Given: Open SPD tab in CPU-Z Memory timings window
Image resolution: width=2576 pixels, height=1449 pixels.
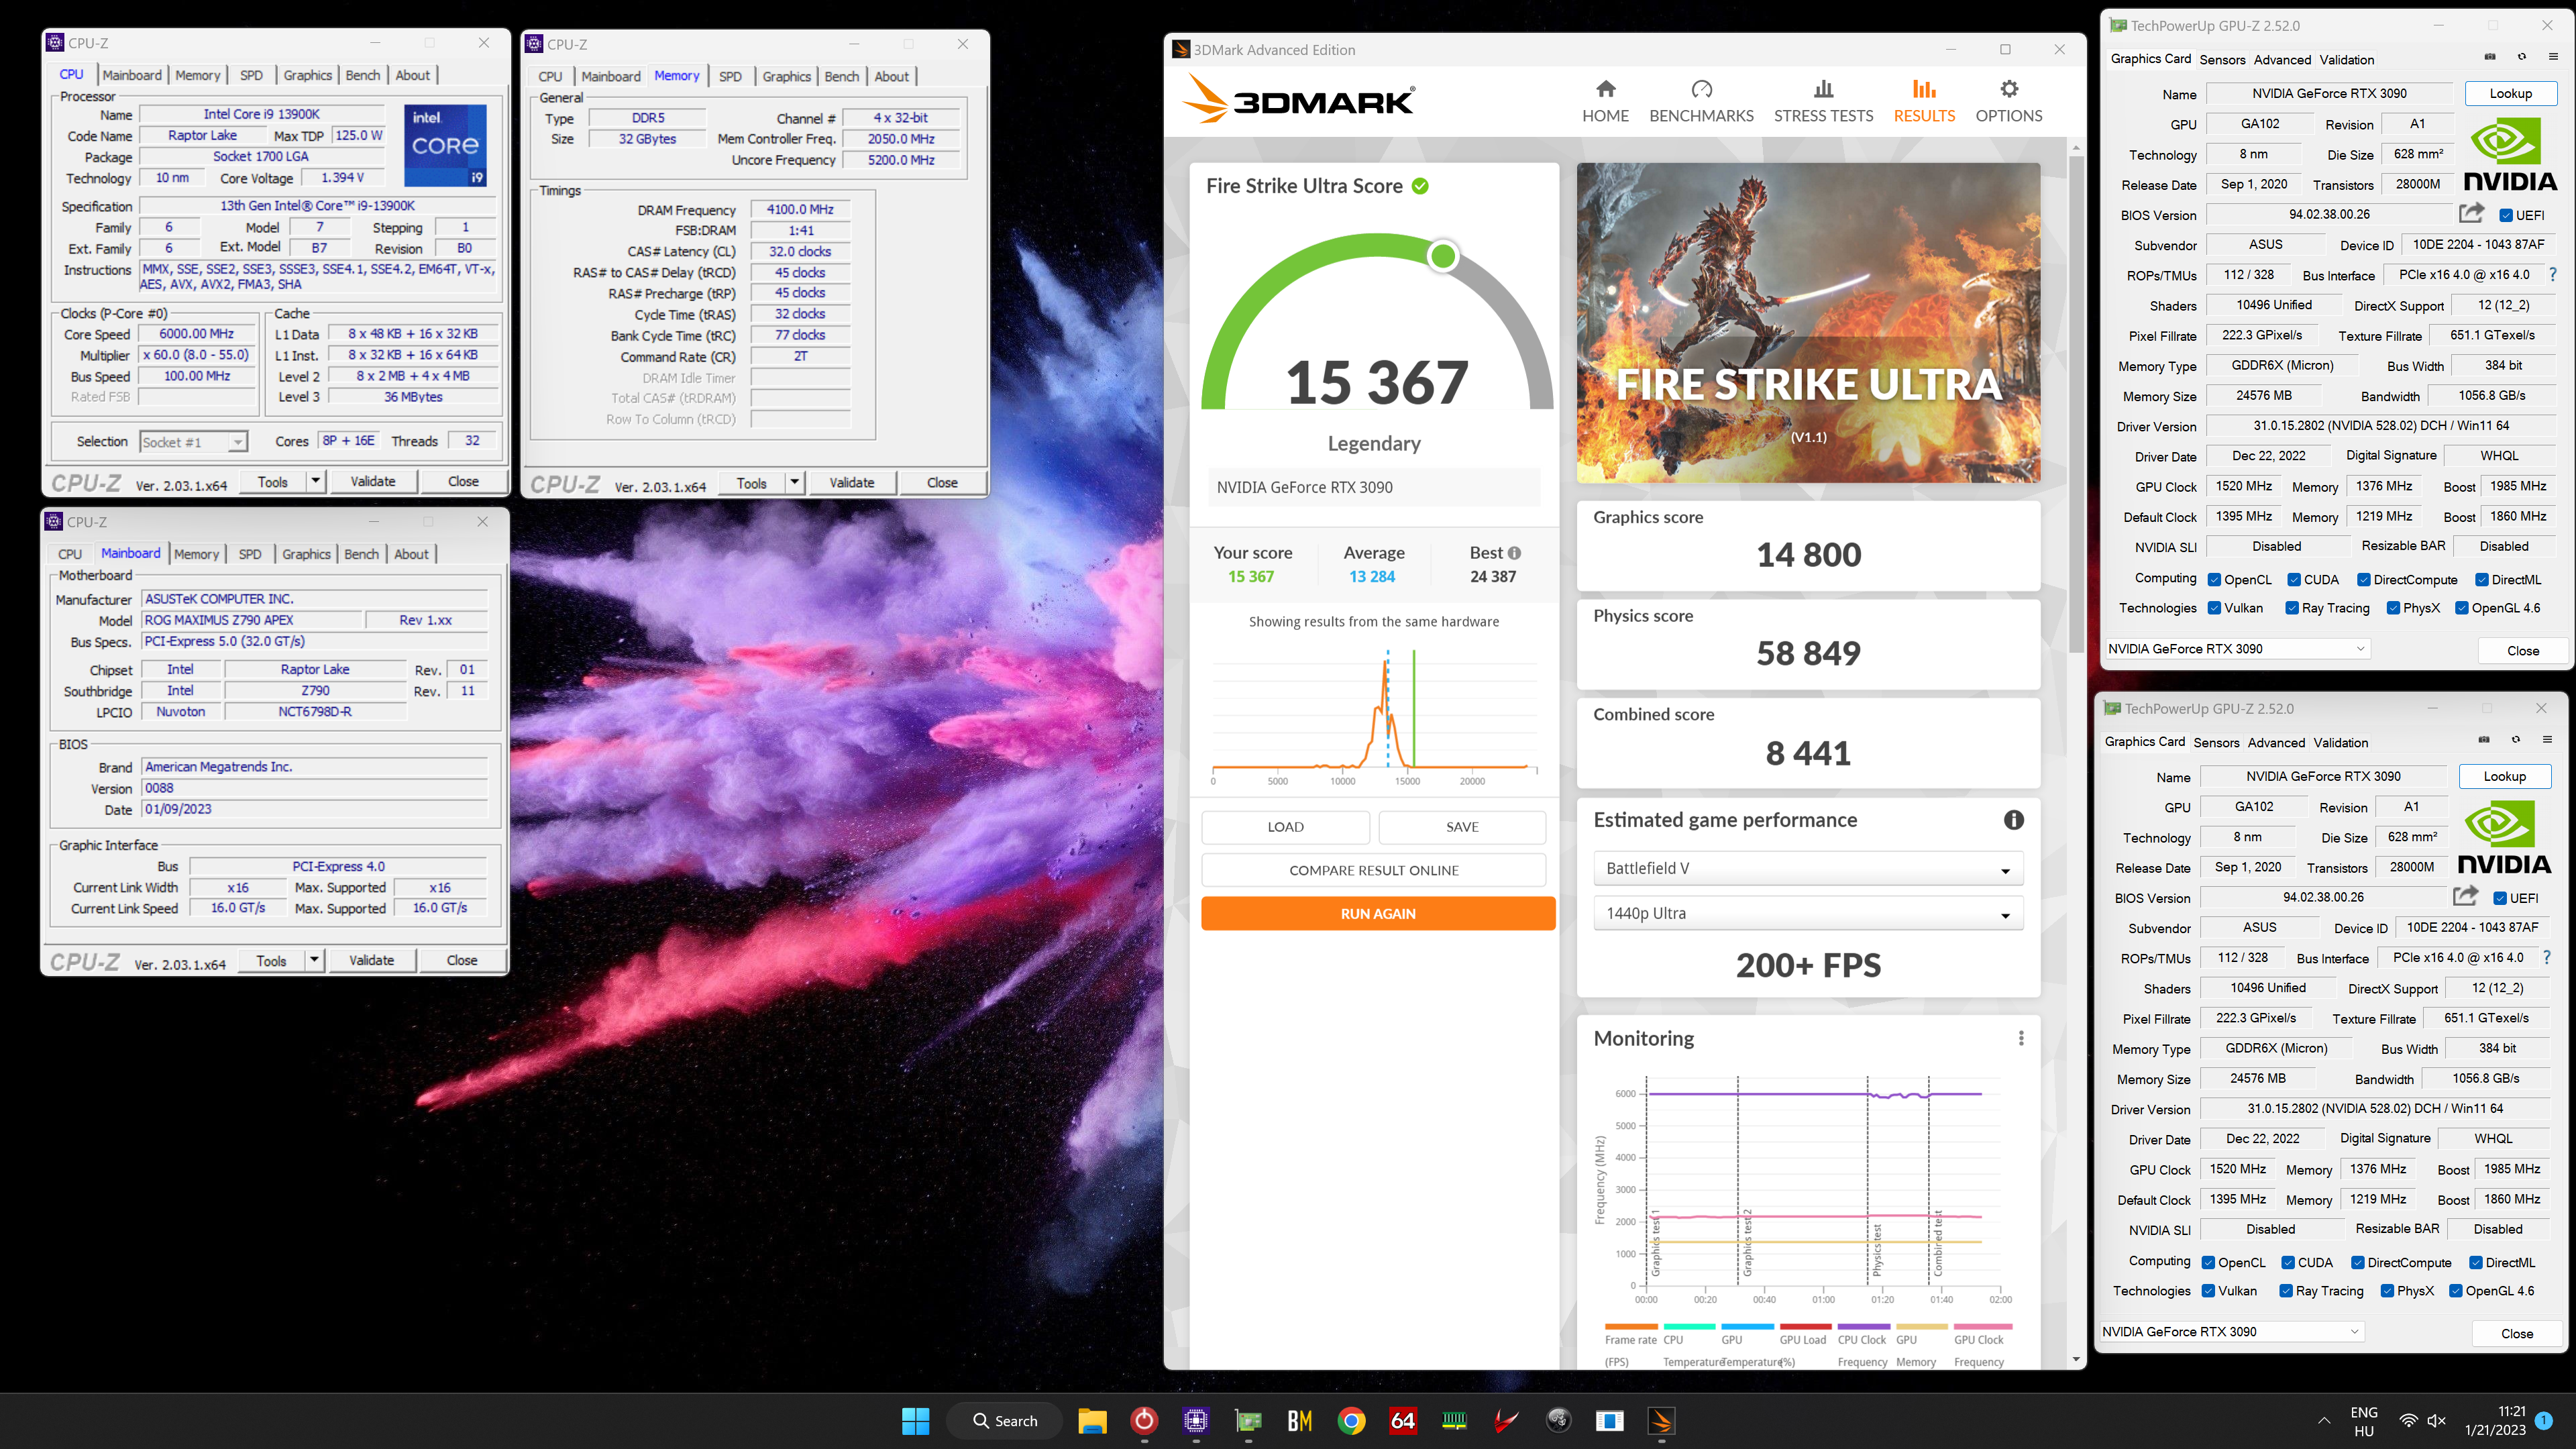Looking at the screenshot, I should click(x=730, y=76).
